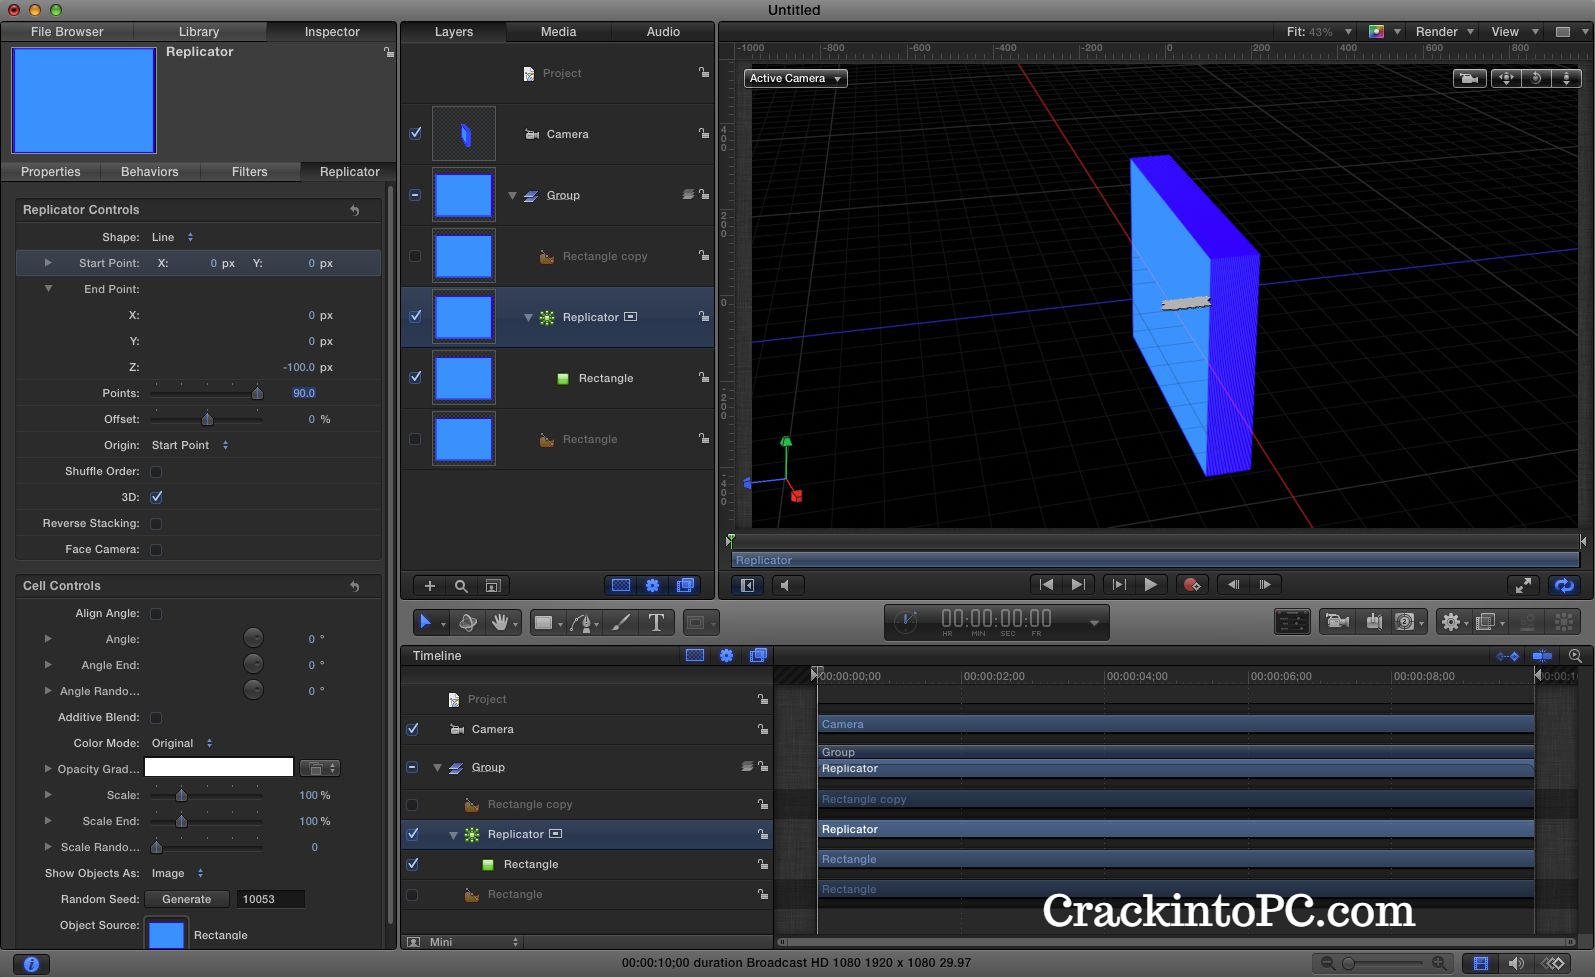Click the Opacity Gradient preset button
The width and height of the screenshot is (1595, 977).
pos(320,768)
